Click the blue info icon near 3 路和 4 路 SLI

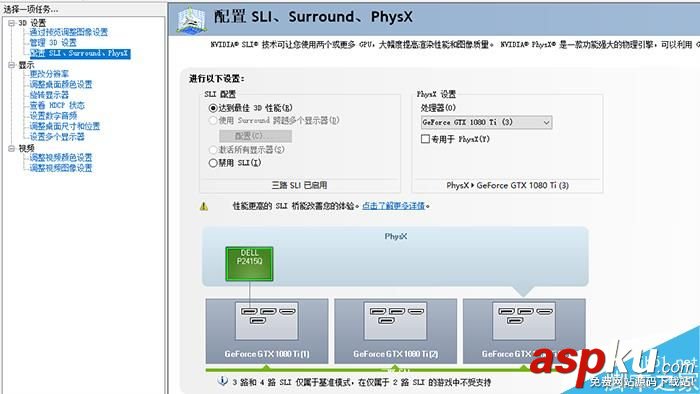pyautogui.click(x=222, y=381)
